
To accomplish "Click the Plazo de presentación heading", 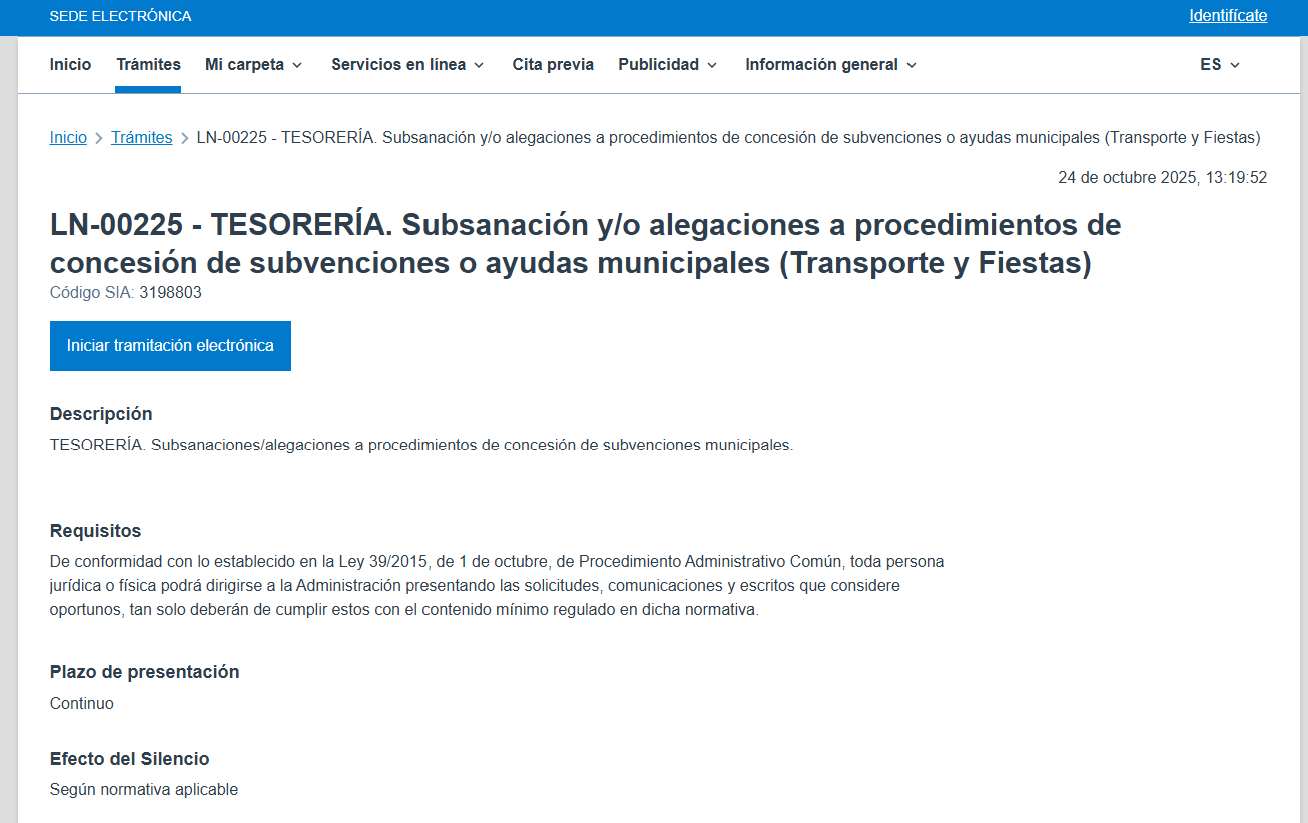I will pyautogui.click(x=144, y=672).
